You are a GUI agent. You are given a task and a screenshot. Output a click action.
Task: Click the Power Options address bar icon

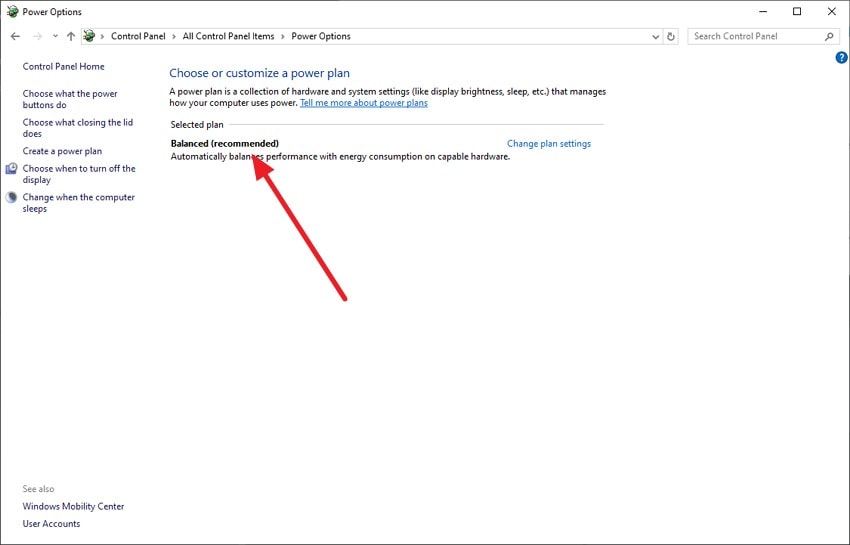(x=89, y=36)
